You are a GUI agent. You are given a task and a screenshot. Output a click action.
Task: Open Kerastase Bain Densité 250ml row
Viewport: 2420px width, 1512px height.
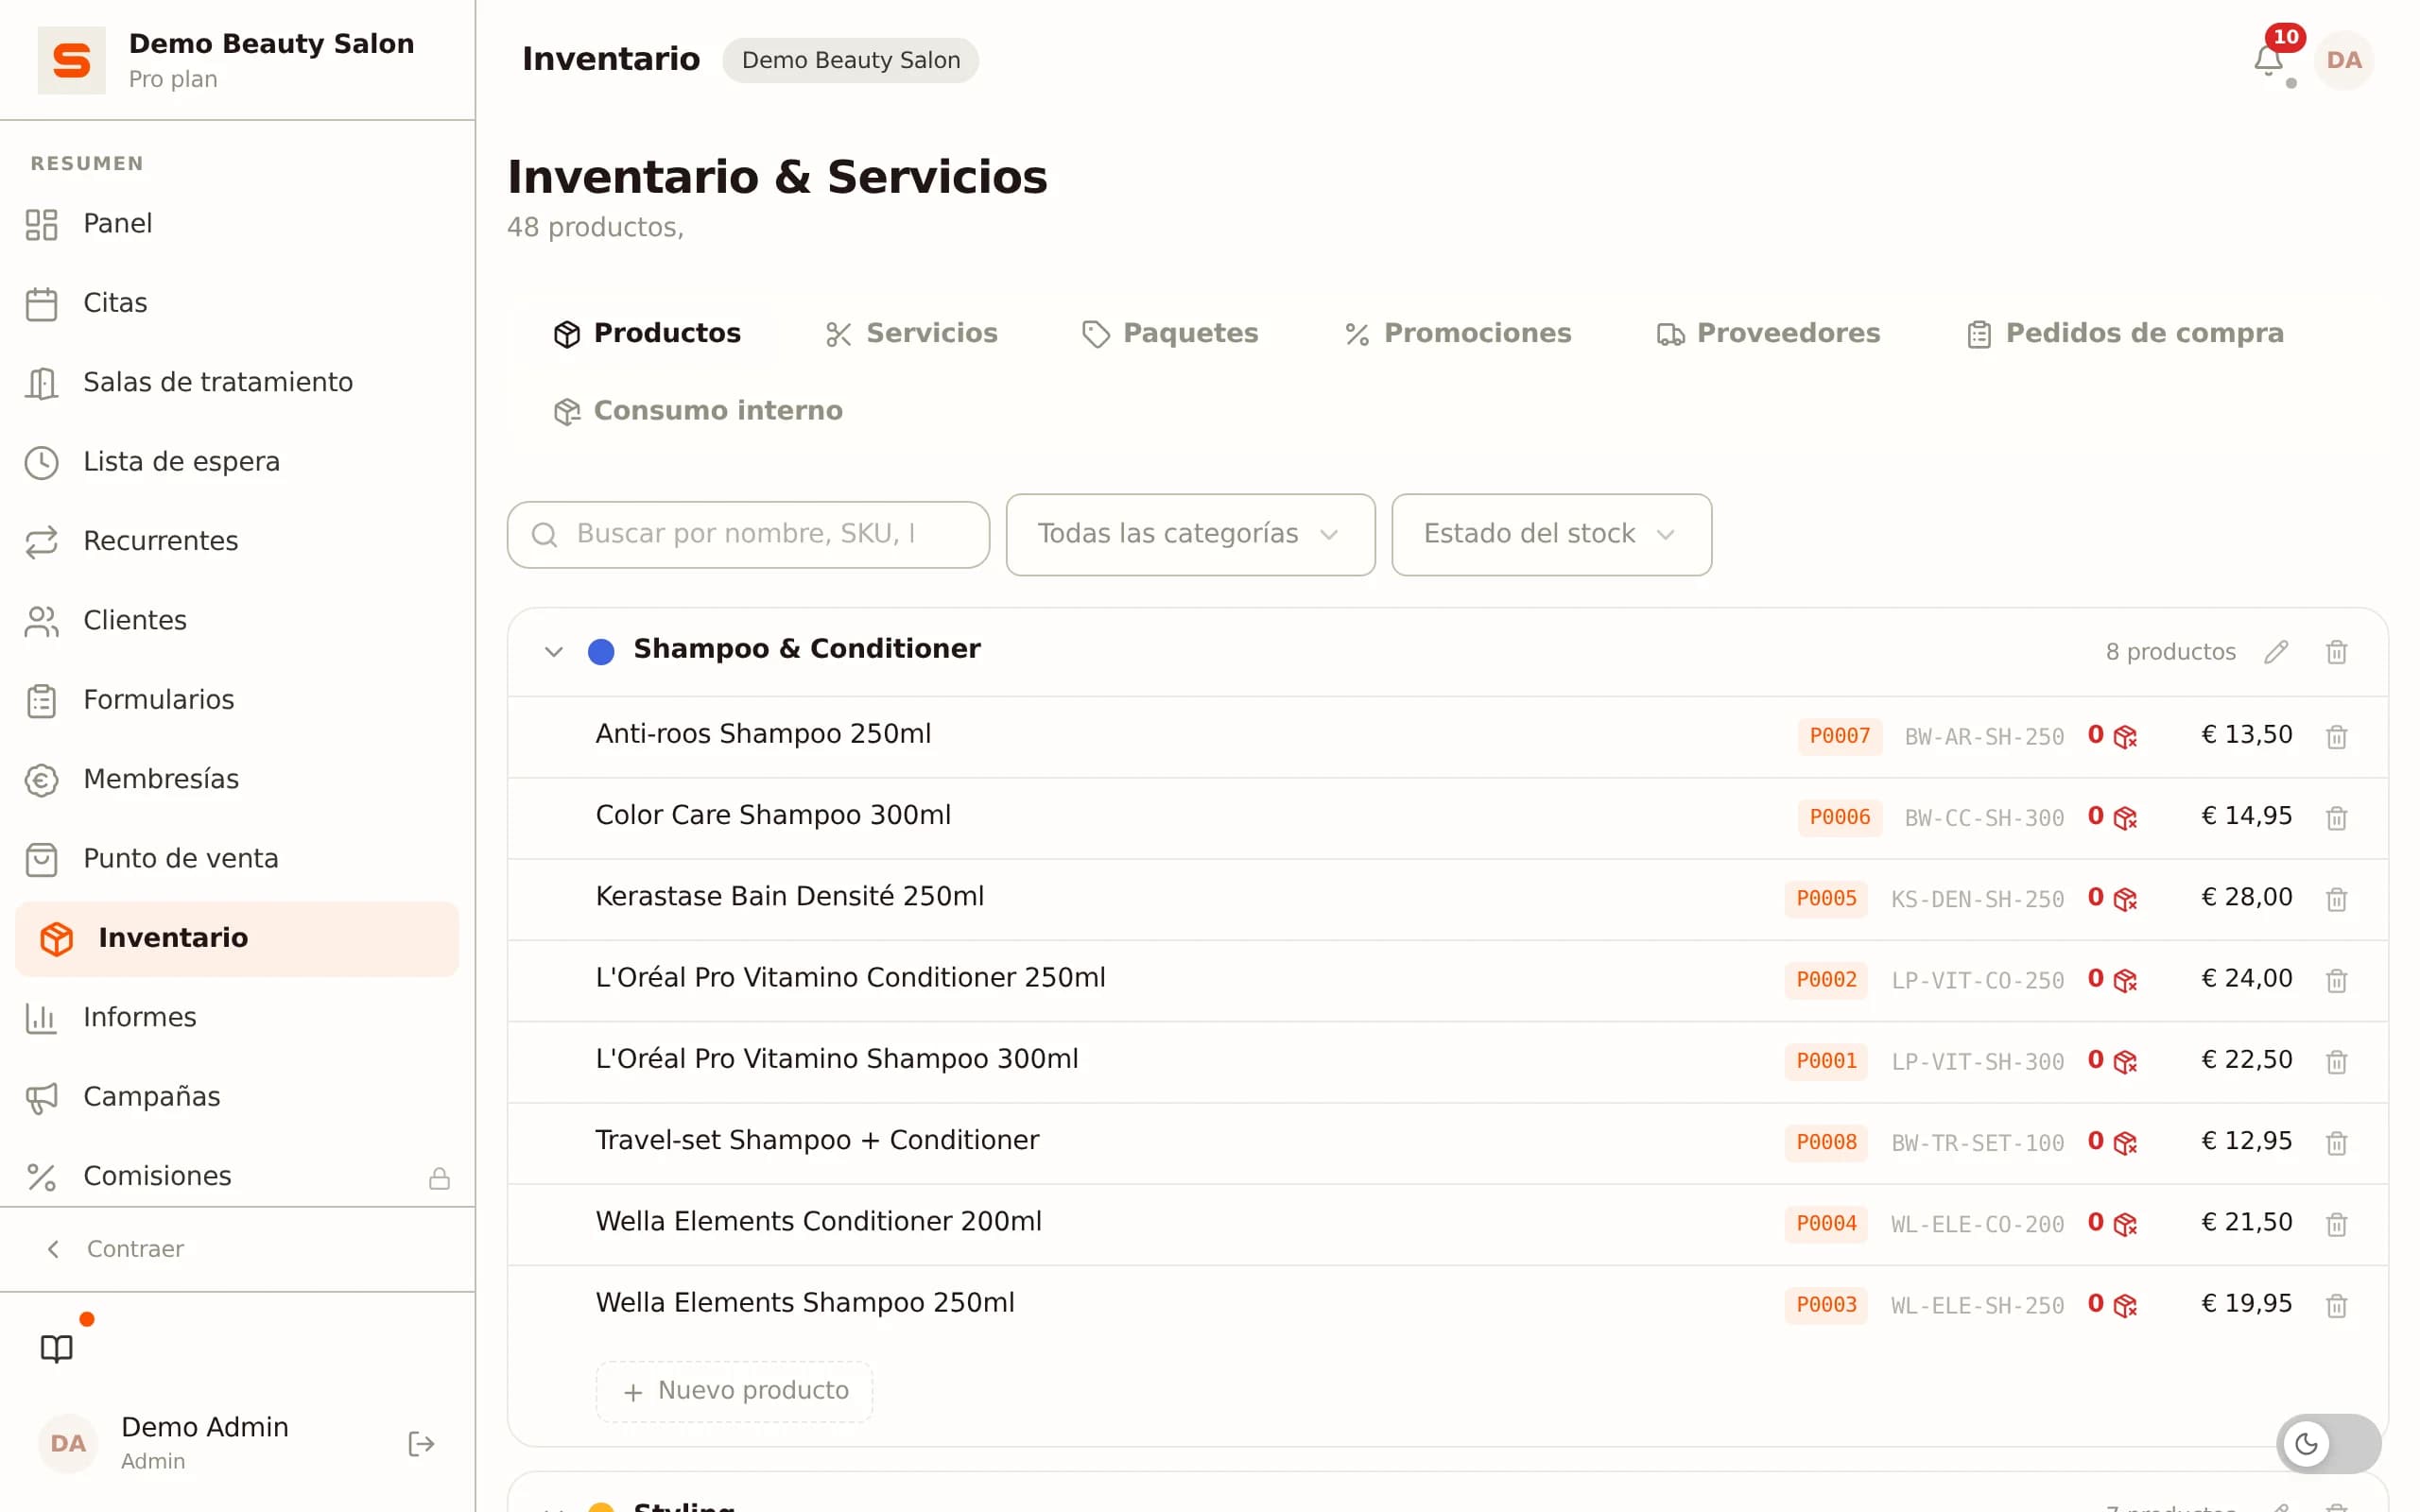[x=1447, y=899]
